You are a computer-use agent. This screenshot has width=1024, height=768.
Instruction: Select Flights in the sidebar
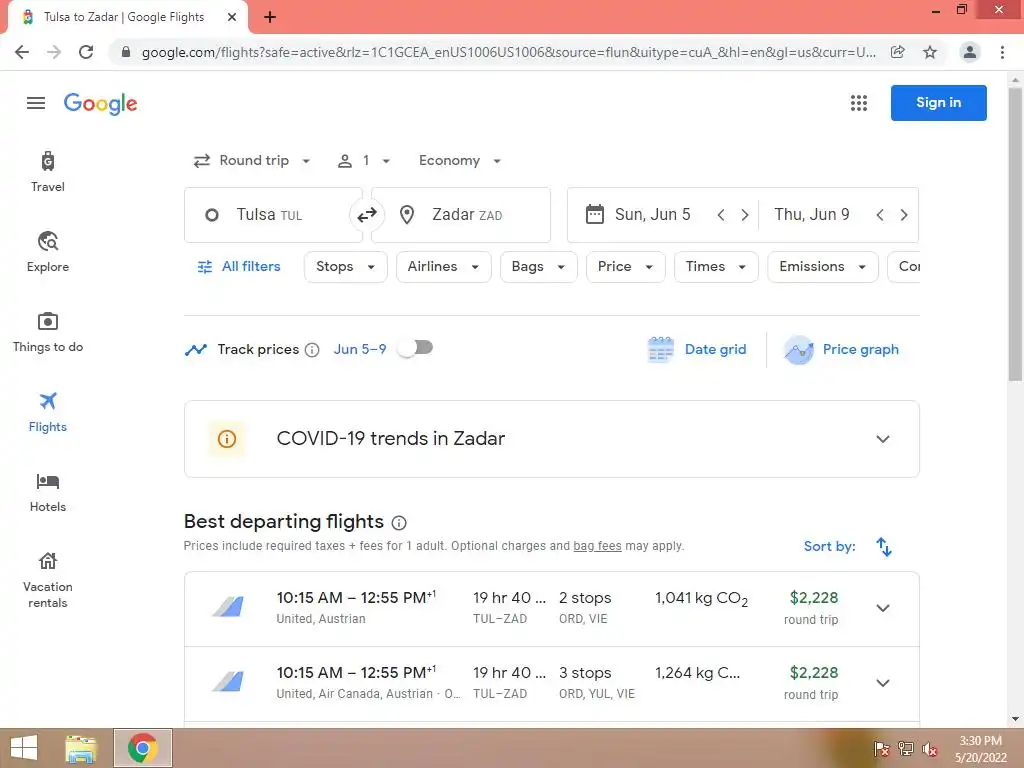(48, 413)
